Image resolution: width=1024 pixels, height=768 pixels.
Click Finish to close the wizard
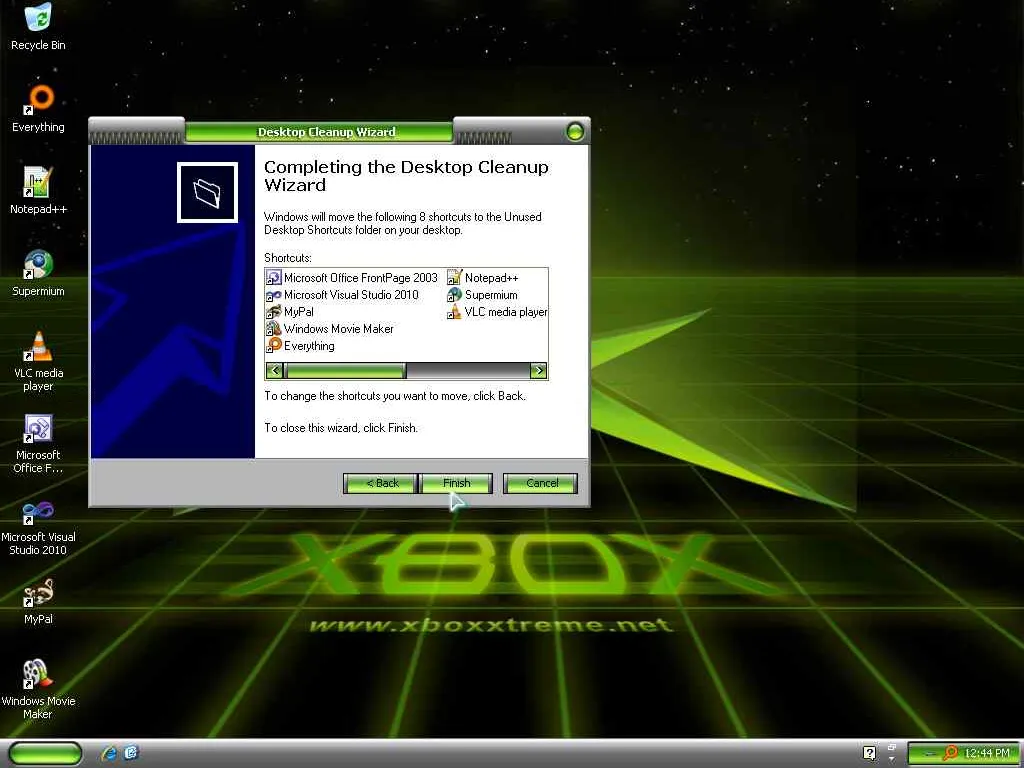(x=456, y=483)
